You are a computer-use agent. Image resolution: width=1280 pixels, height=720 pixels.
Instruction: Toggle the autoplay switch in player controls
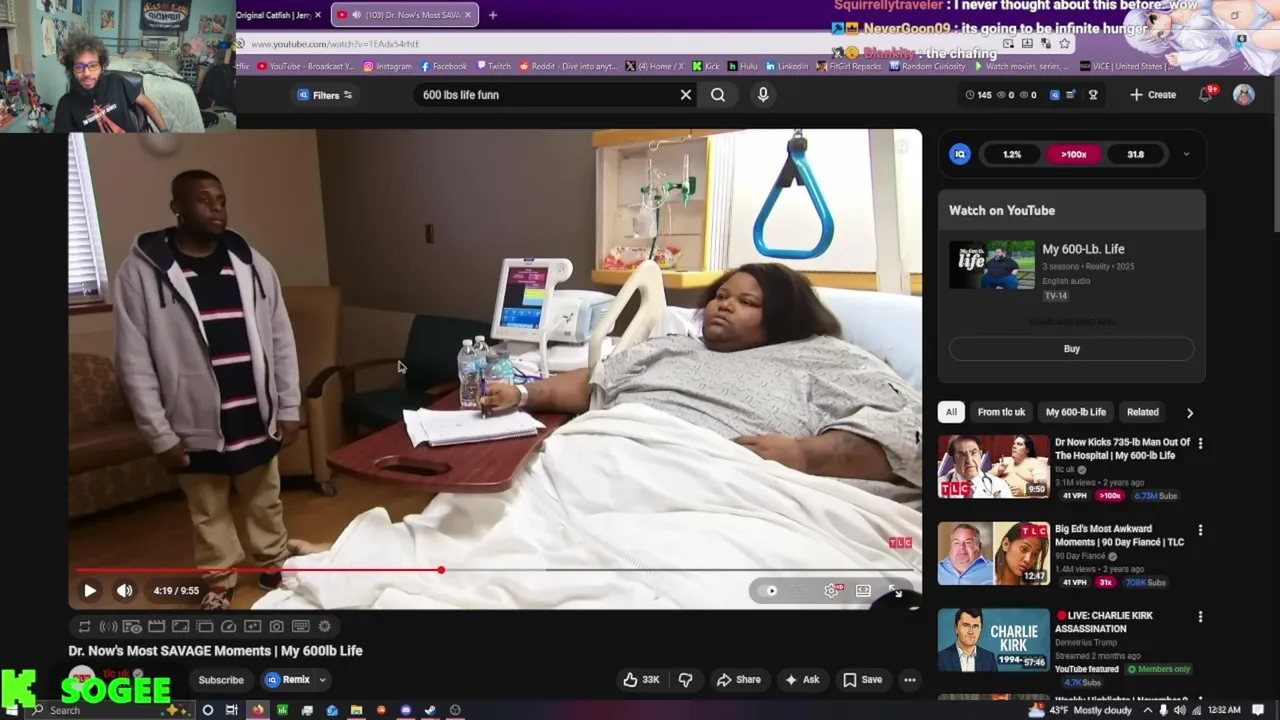(x=770, y=591)
